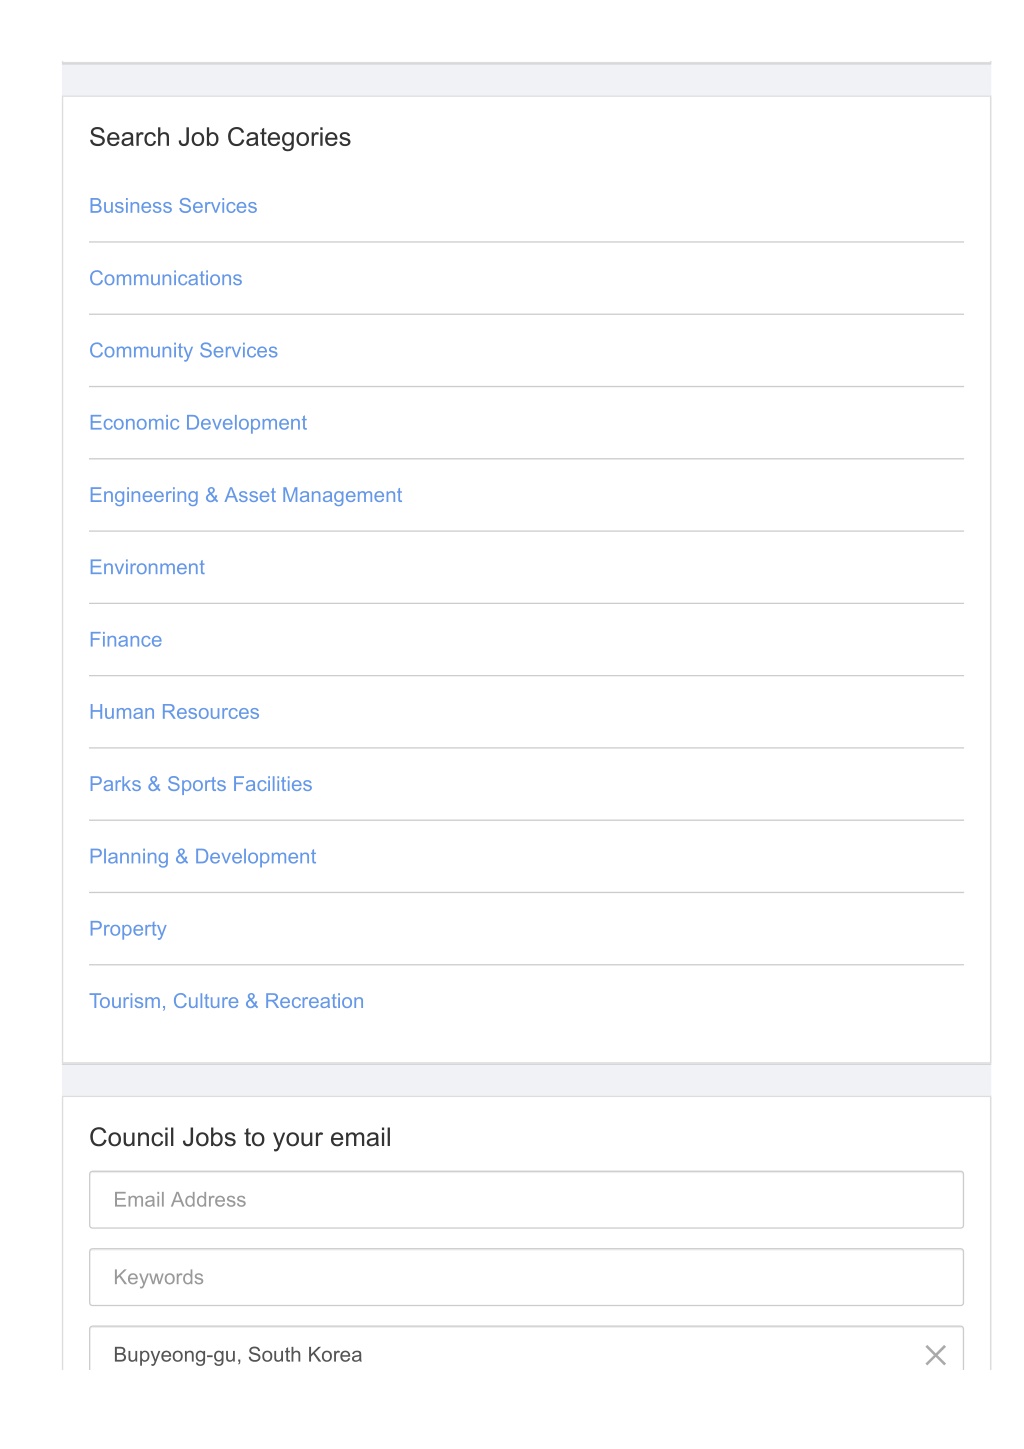This screenshot has height=1449, width=1024.
Task: Open the Finance job category
Action: [x=125, y=640]
